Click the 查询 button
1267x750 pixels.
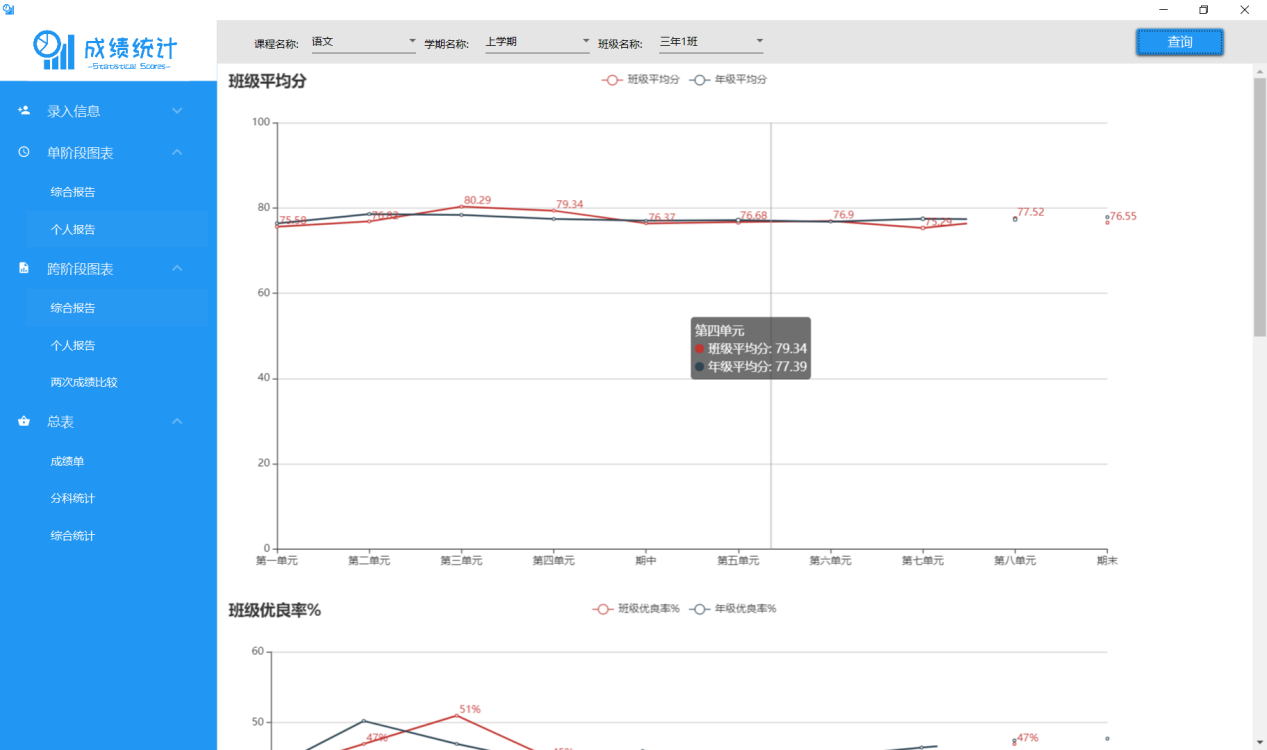pos(1179,42)
